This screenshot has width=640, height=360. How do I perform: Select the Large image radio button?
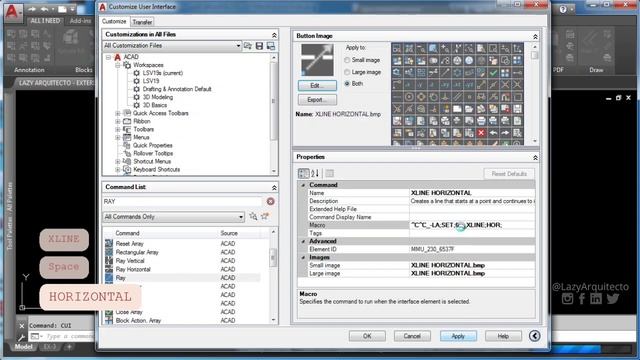point(347,72)
